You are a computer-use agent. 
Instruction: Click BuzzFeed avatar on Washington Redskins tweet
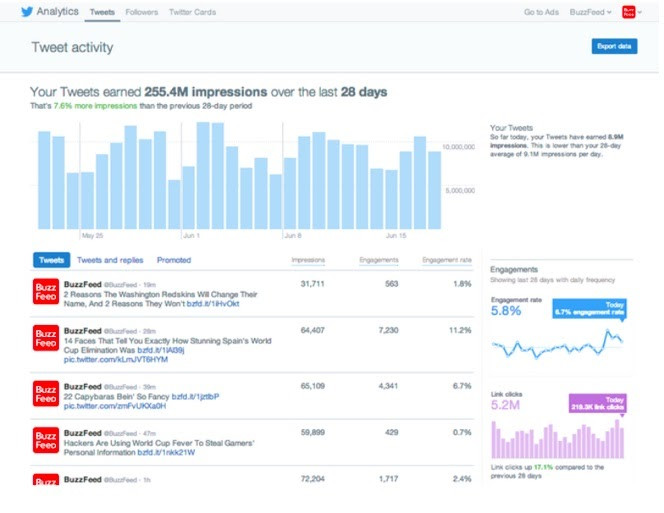[46, 291]
